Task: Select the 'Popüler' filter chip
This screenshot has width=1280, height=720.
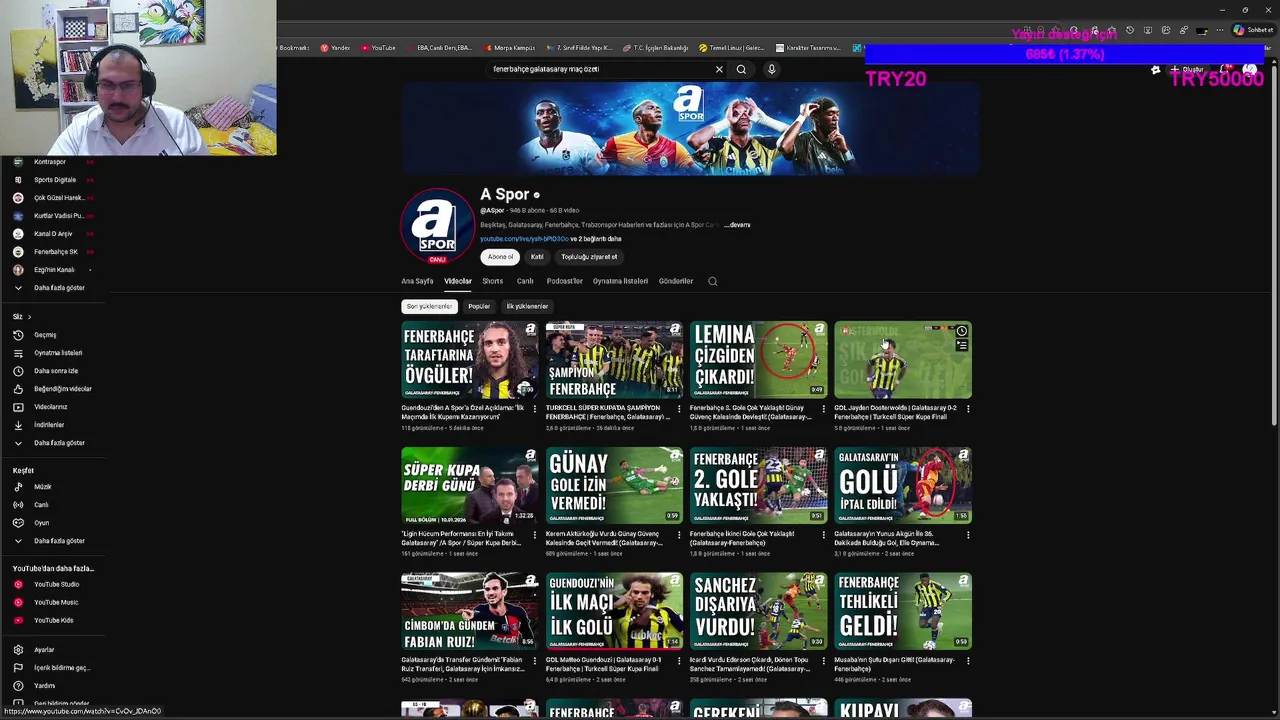Action: [479, 306]
